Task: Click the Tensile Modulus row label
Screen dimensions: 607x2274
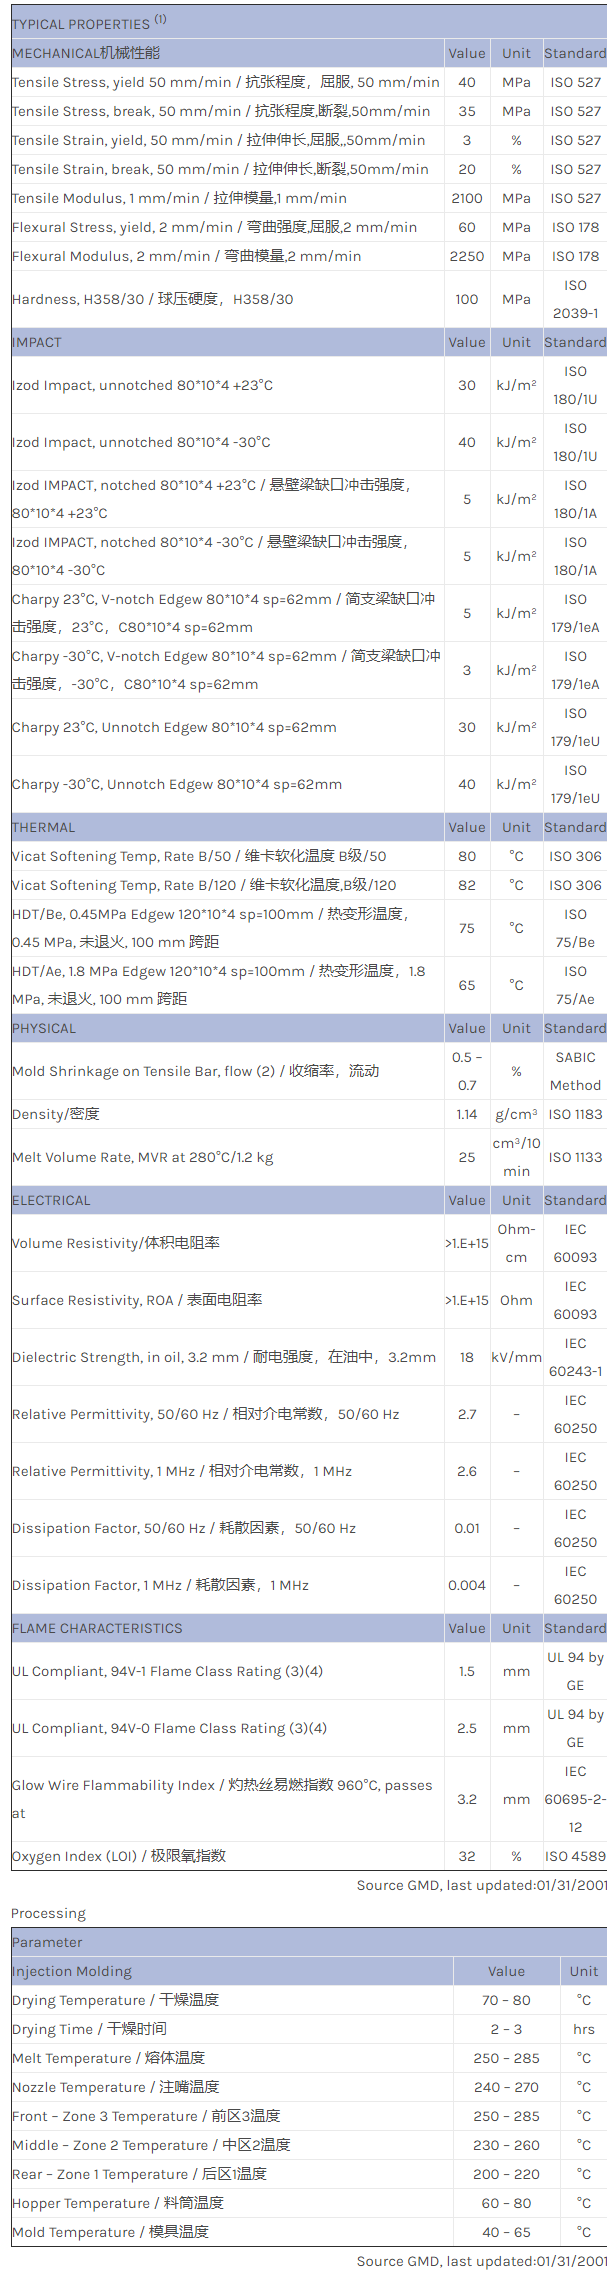Action: click(x=179, y=198)
